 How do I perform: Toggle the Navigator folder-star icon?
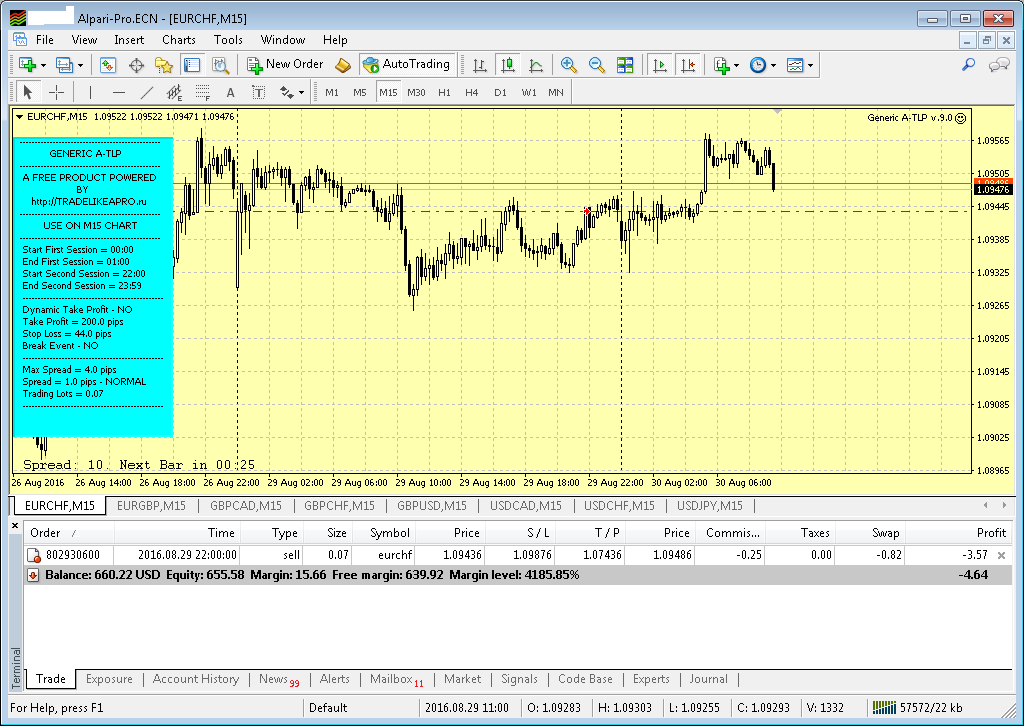tap(163, 65)
